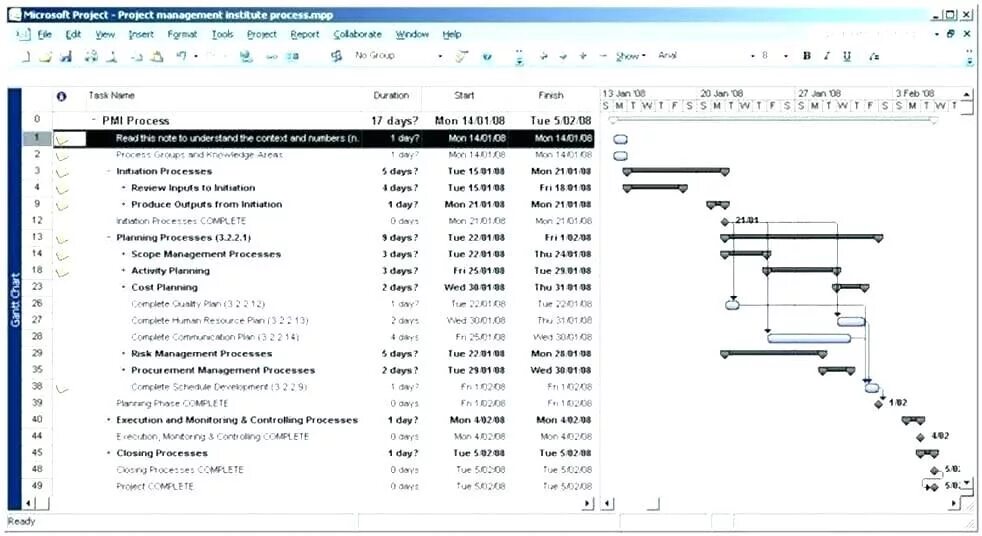Open the Show outline level dropdown
Screen dimensions: 982x536
pyautogui.click(x=630, y=56)
